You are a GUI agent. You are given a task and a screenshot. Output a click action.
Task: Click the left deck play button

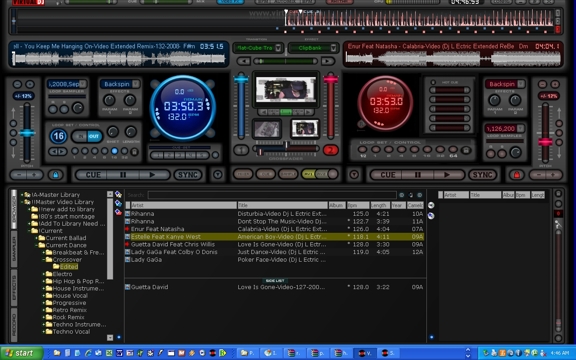tap(153, 175)
